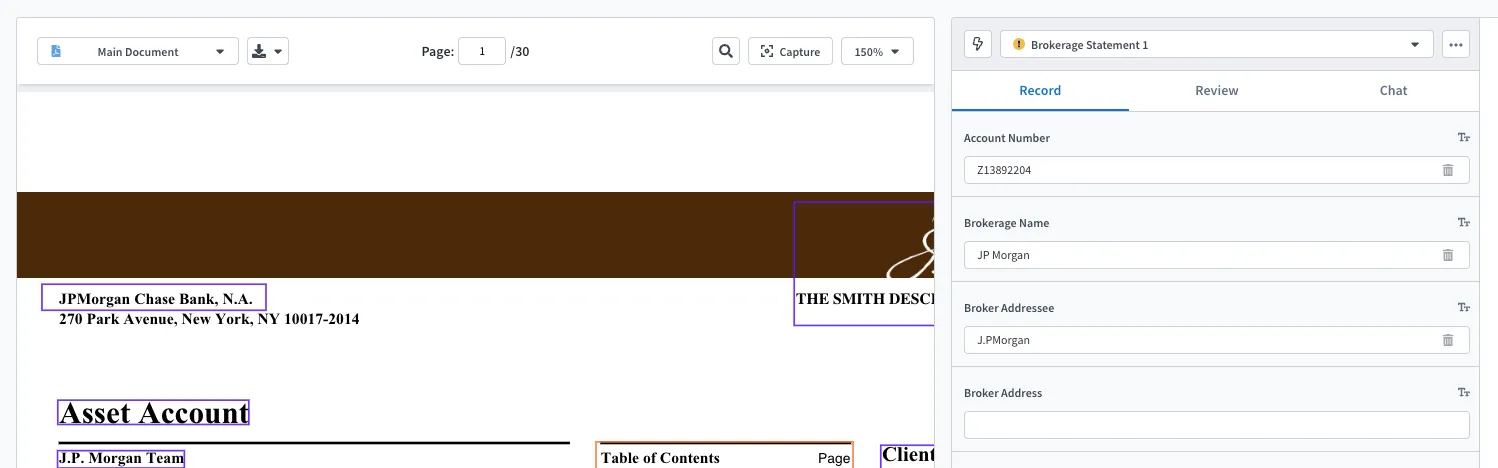
Task: Click text format icon beside Broker Address
Action: (x=1463, y=393)
